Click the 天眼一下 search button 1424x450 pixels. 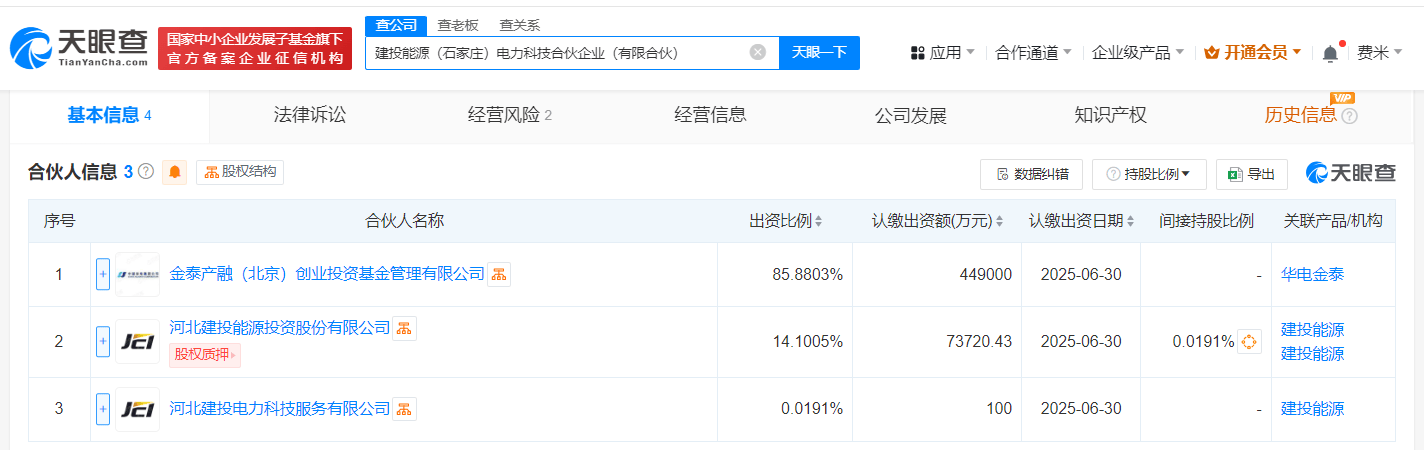[819, 53]
